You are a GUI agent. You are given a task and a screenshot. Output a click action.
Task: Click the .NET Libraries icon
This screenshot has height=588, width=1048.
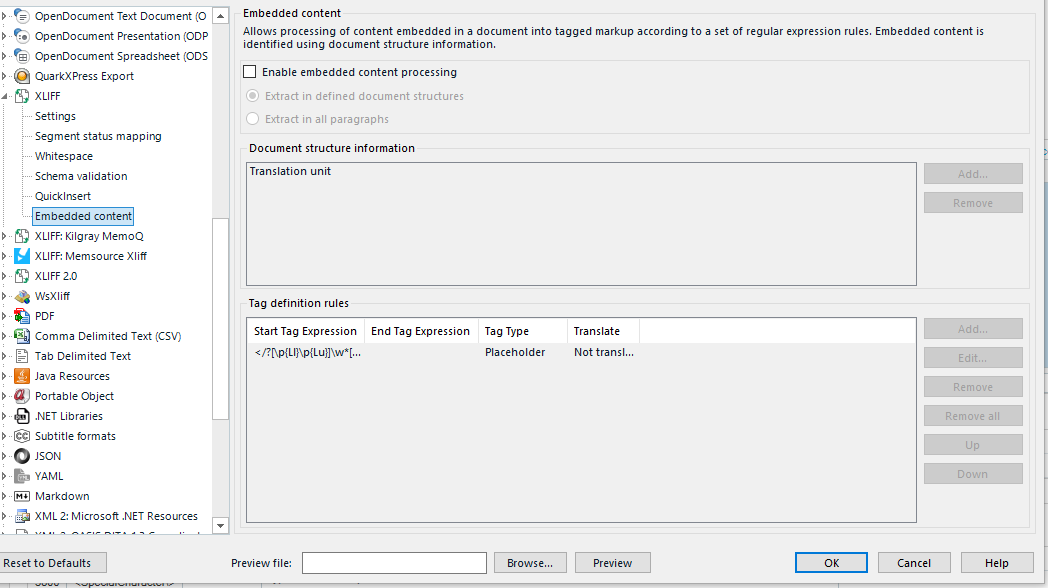click(22, 416)
